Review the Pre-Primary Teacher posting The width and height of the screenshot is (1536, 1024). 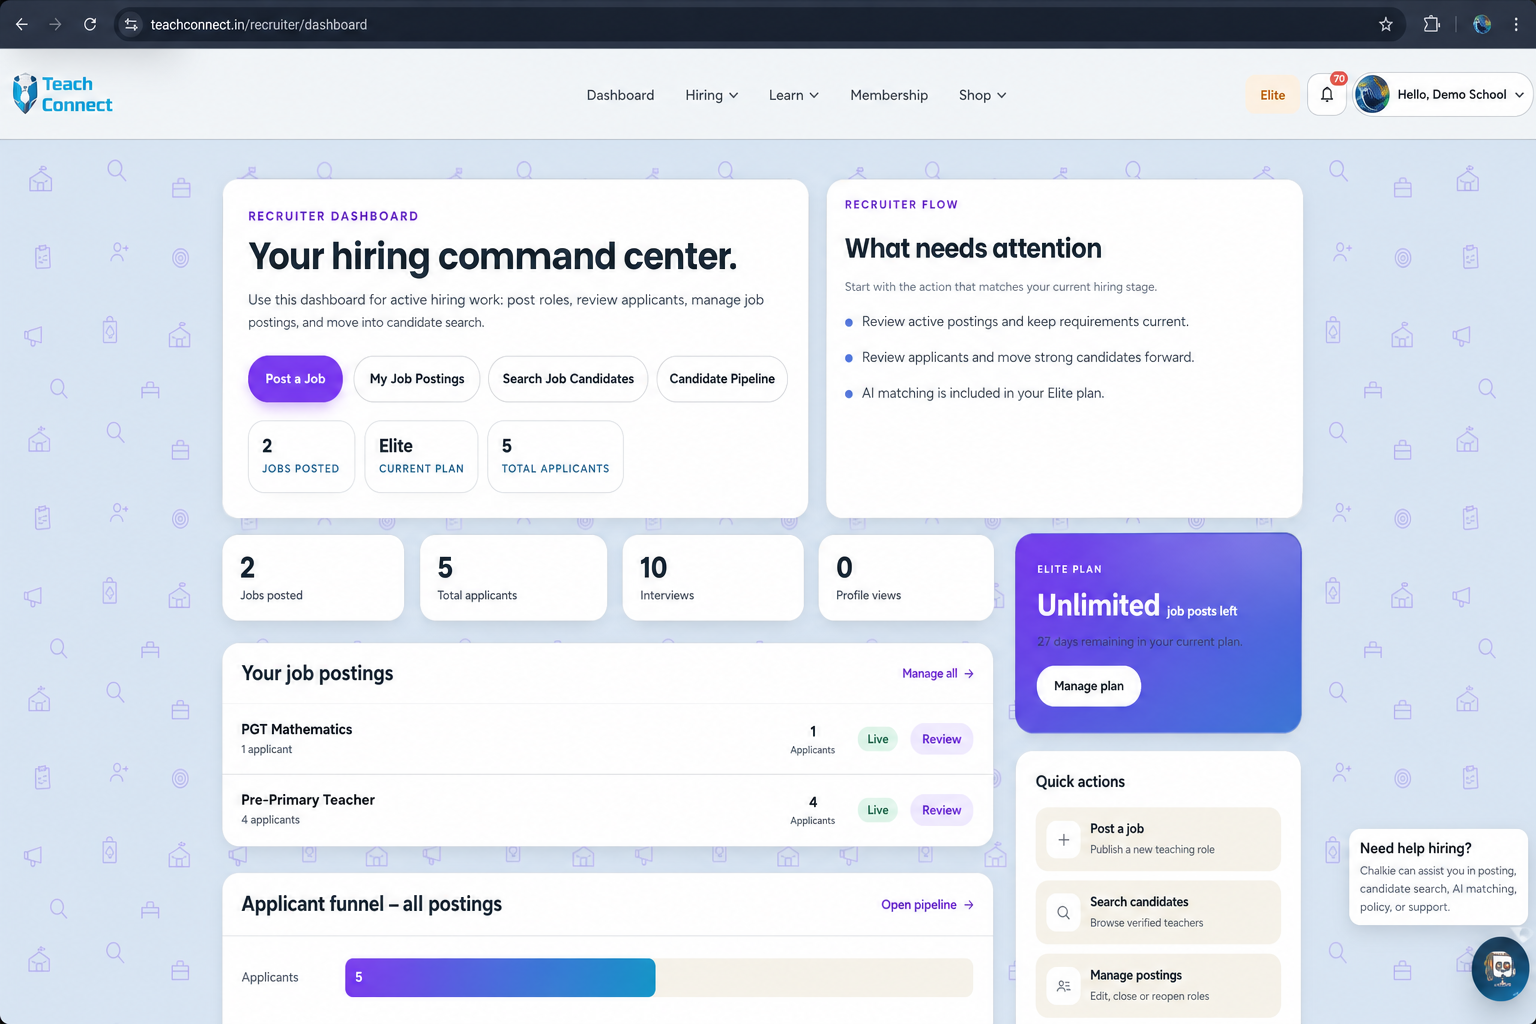(941, 810)
